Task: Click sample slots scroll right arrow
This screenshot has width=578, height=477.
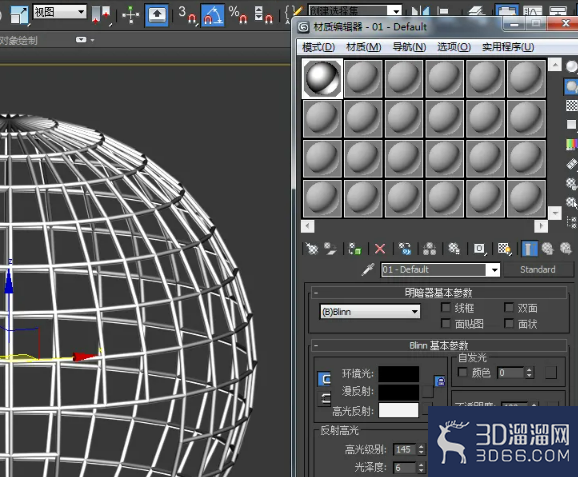Action: [x=541, y=226]
